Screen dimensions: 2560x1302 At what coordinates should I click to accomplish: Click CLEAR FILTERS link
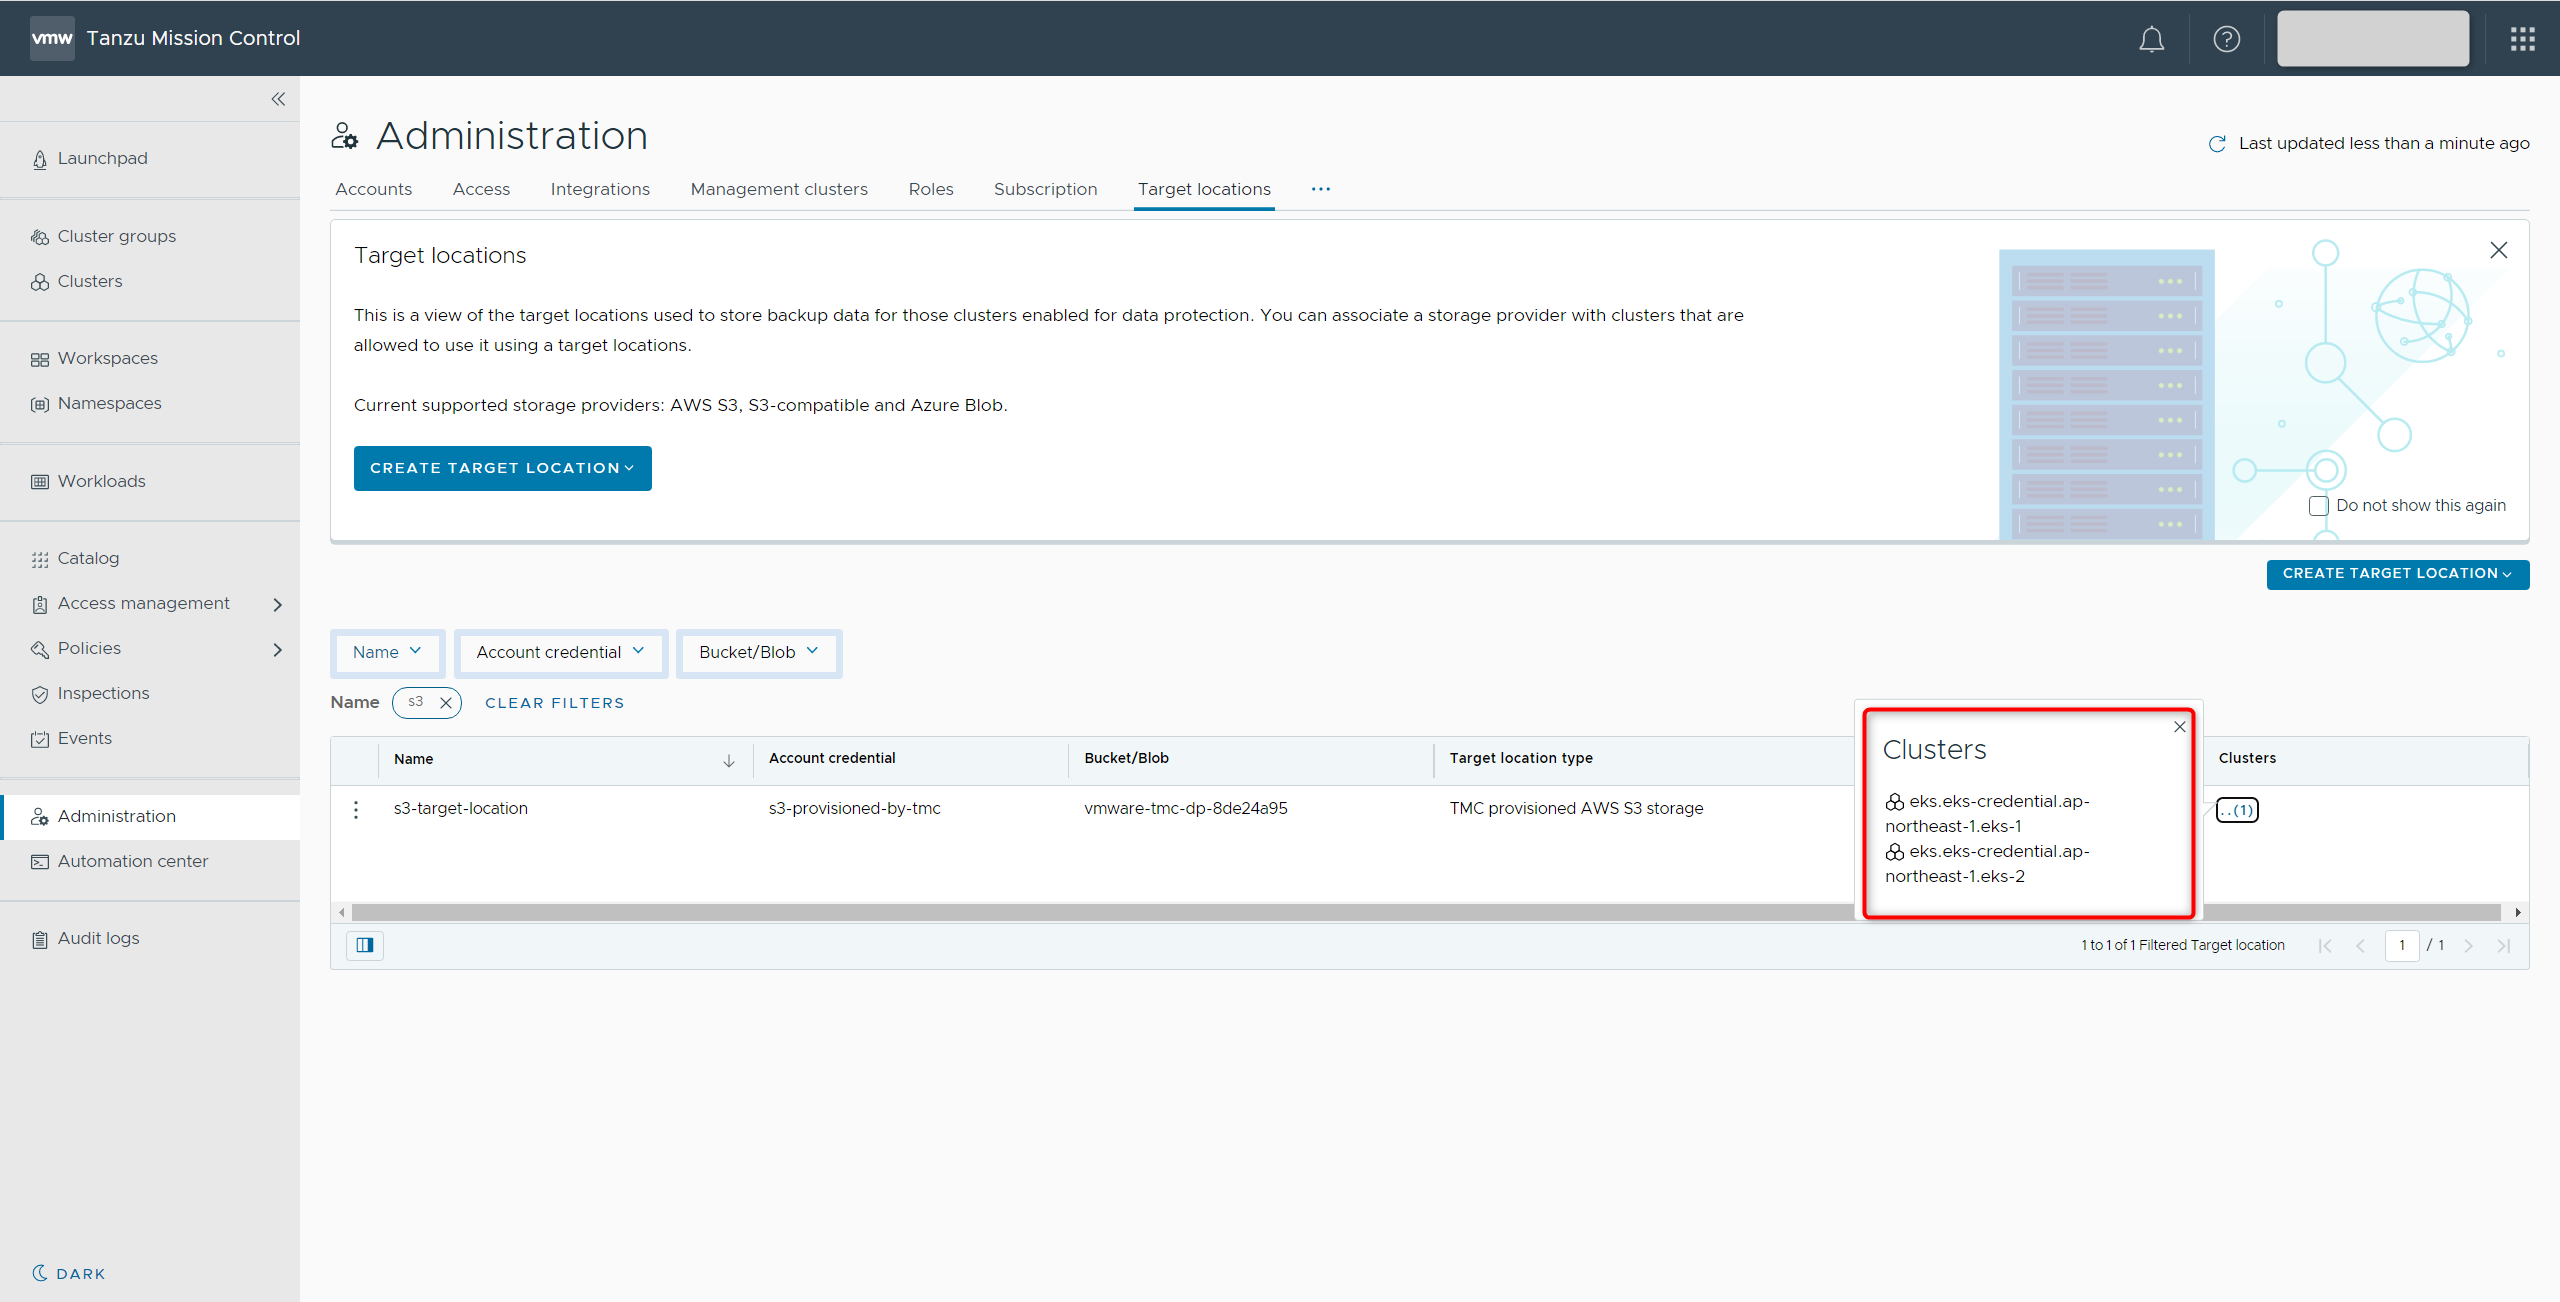click(x=554, y=703)
